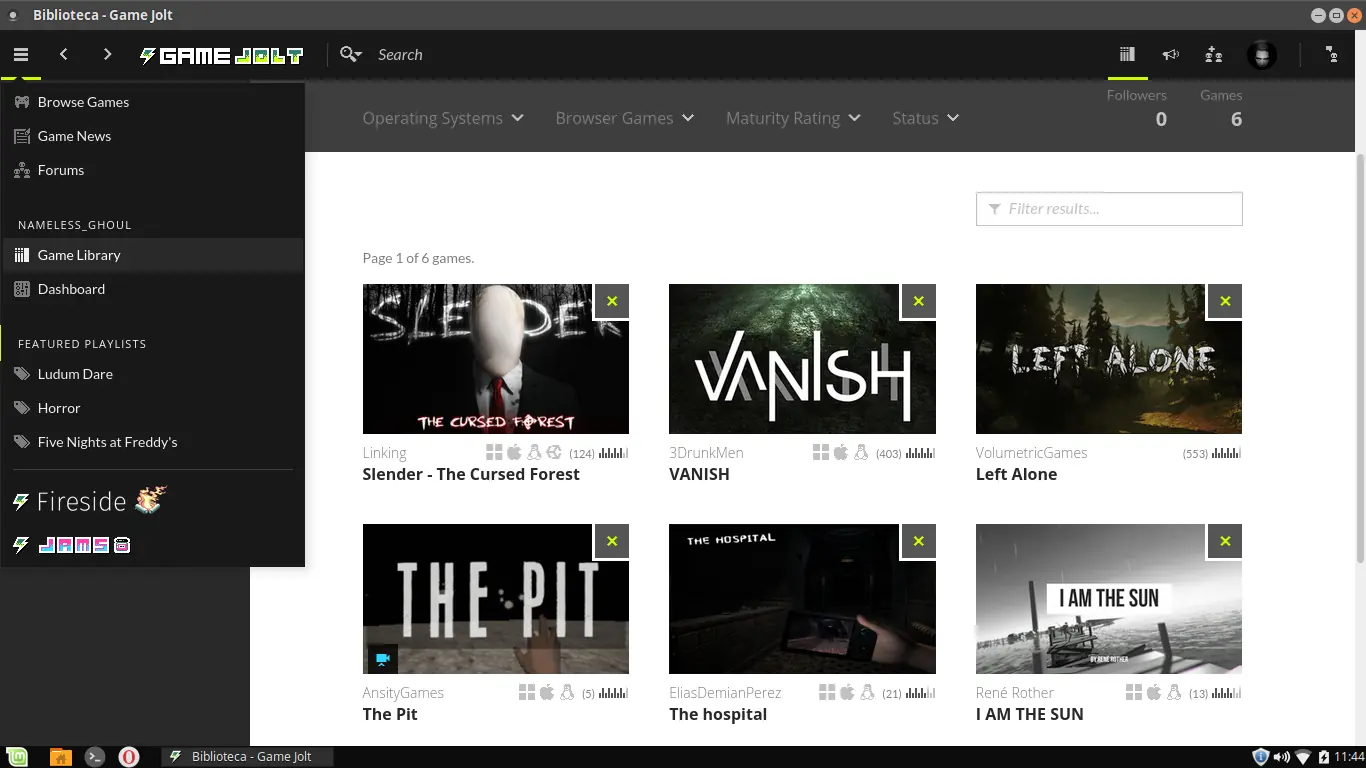
Task: Launch the terminal from taskbar
Action: tap(95, 757)
